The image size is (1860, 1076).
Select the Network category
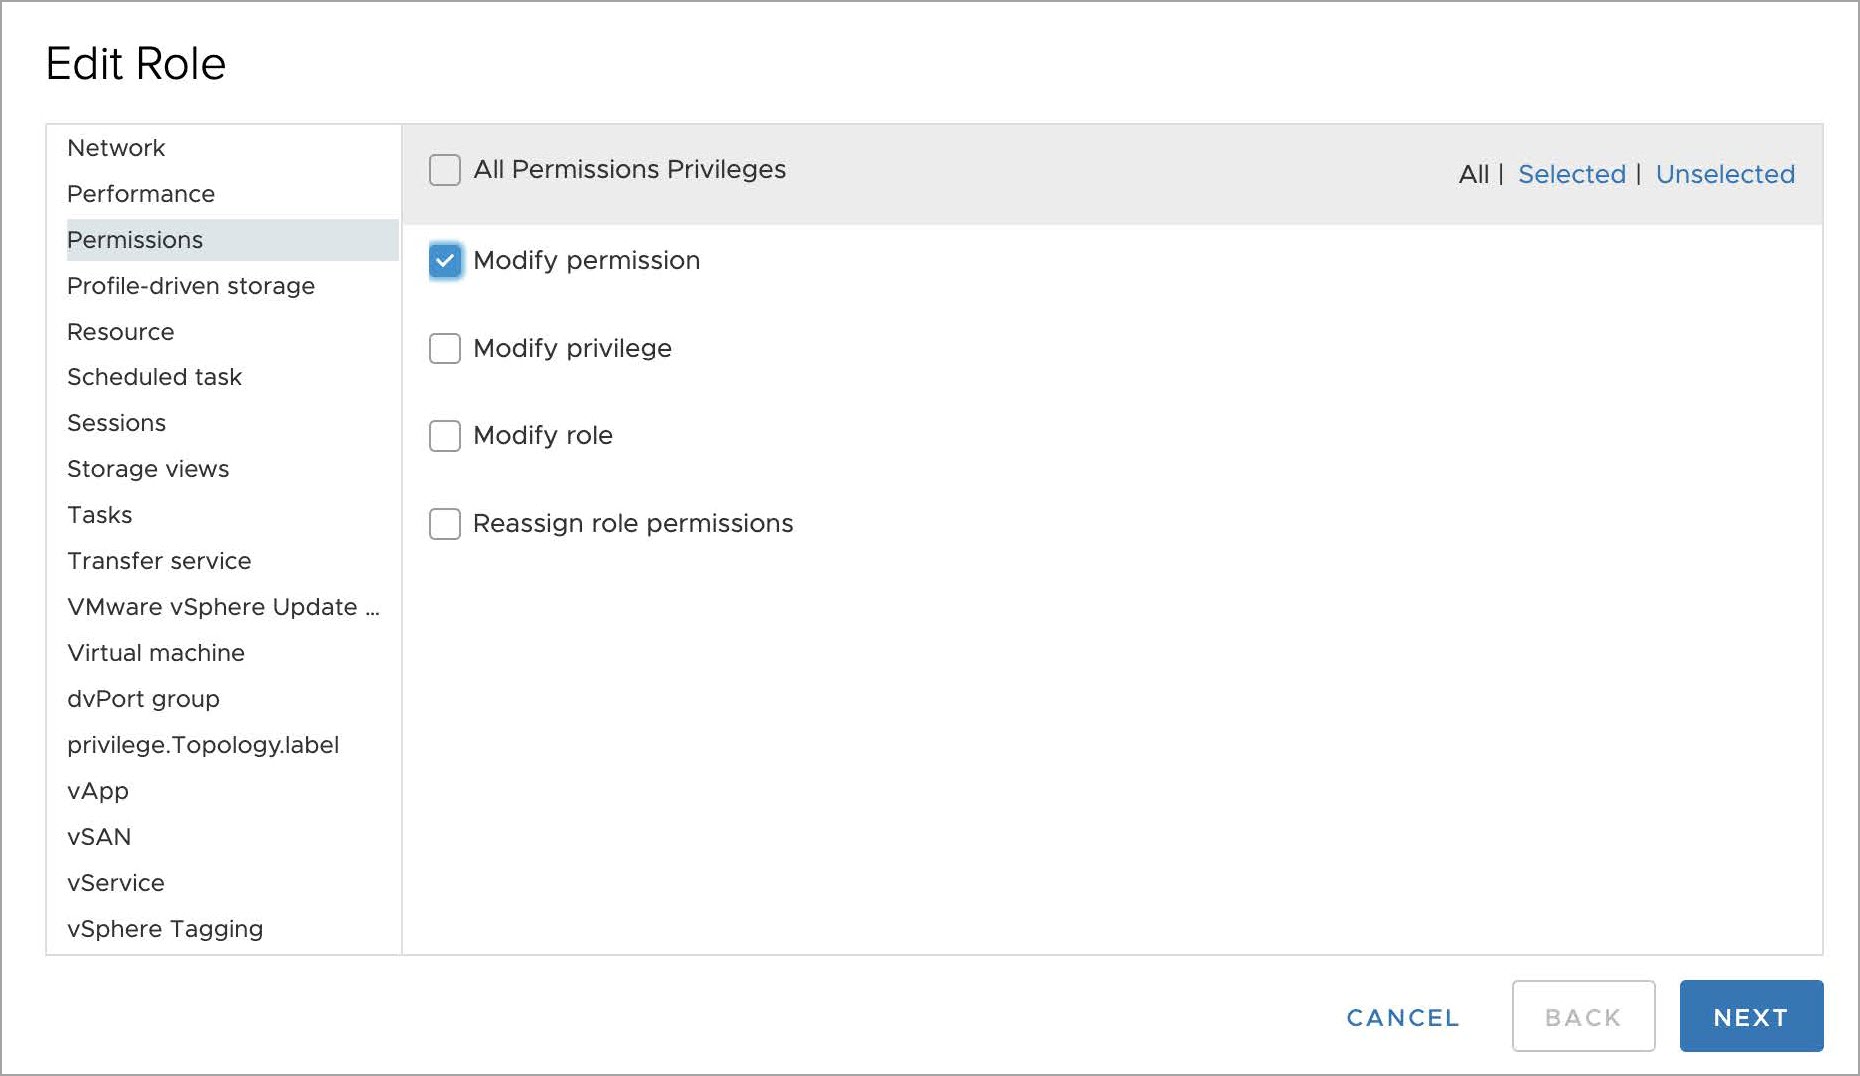click(116, 148)
